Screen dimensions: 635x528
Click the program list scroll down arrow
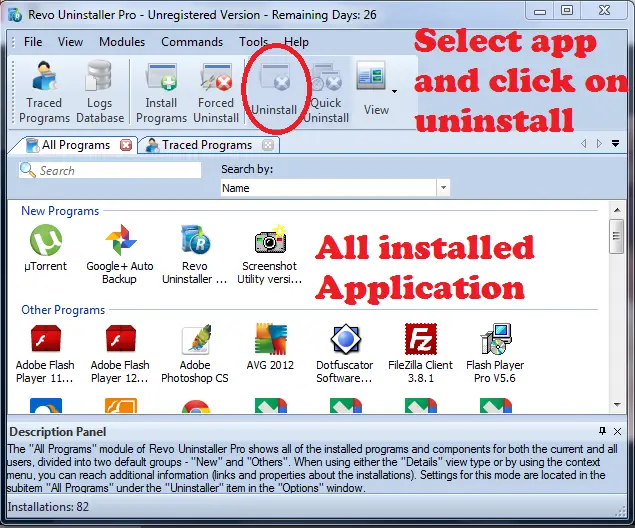pos(617,404)
